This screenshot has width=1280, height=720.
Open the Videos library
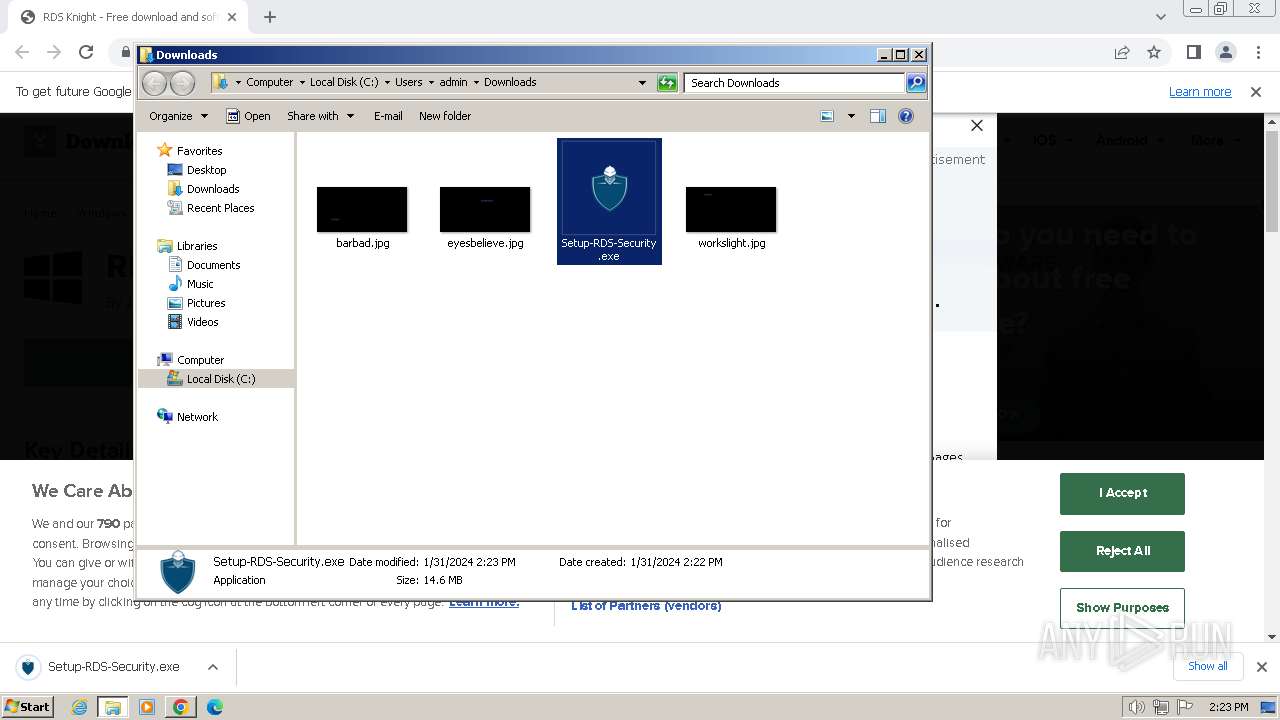(202, 322)
